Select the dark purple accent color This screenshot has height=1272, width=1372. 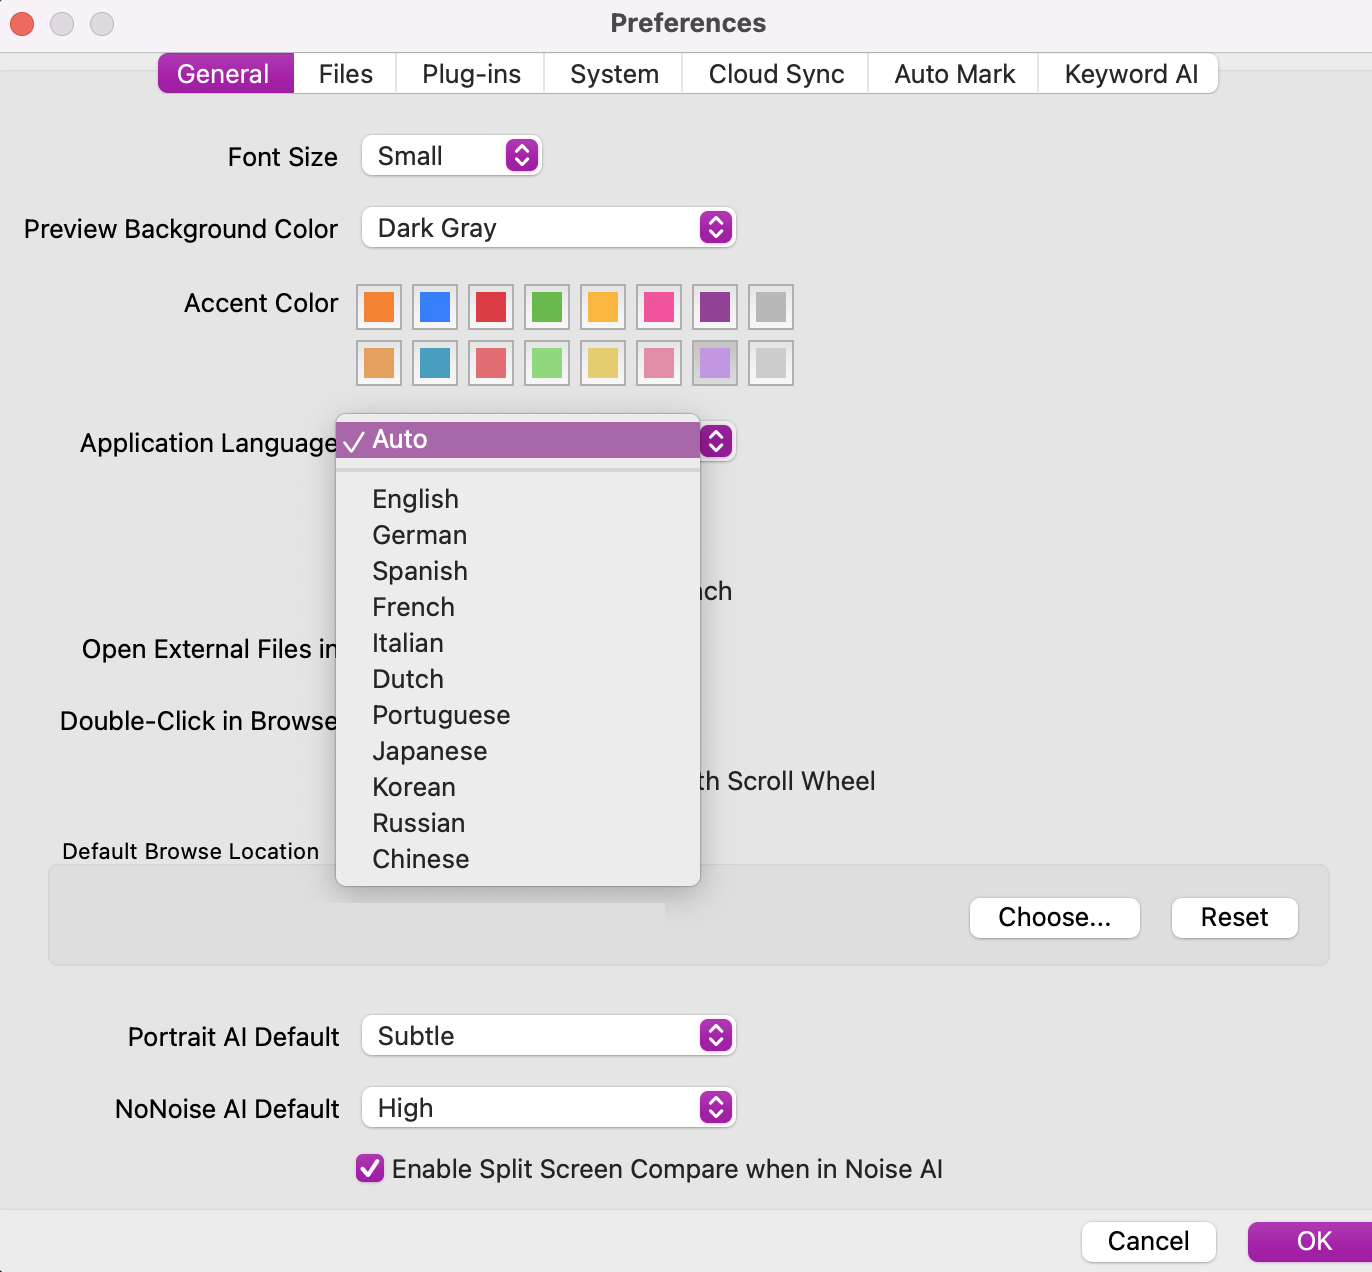(715, 307)
